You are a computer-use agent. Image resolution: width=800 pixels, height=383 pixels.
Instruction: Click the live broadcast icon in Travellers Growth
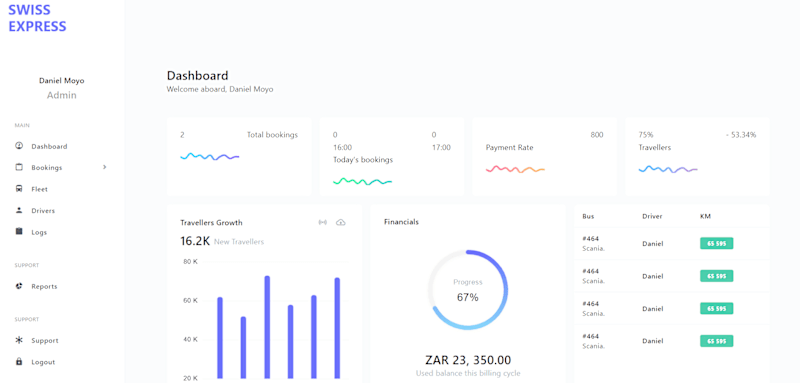322,222
